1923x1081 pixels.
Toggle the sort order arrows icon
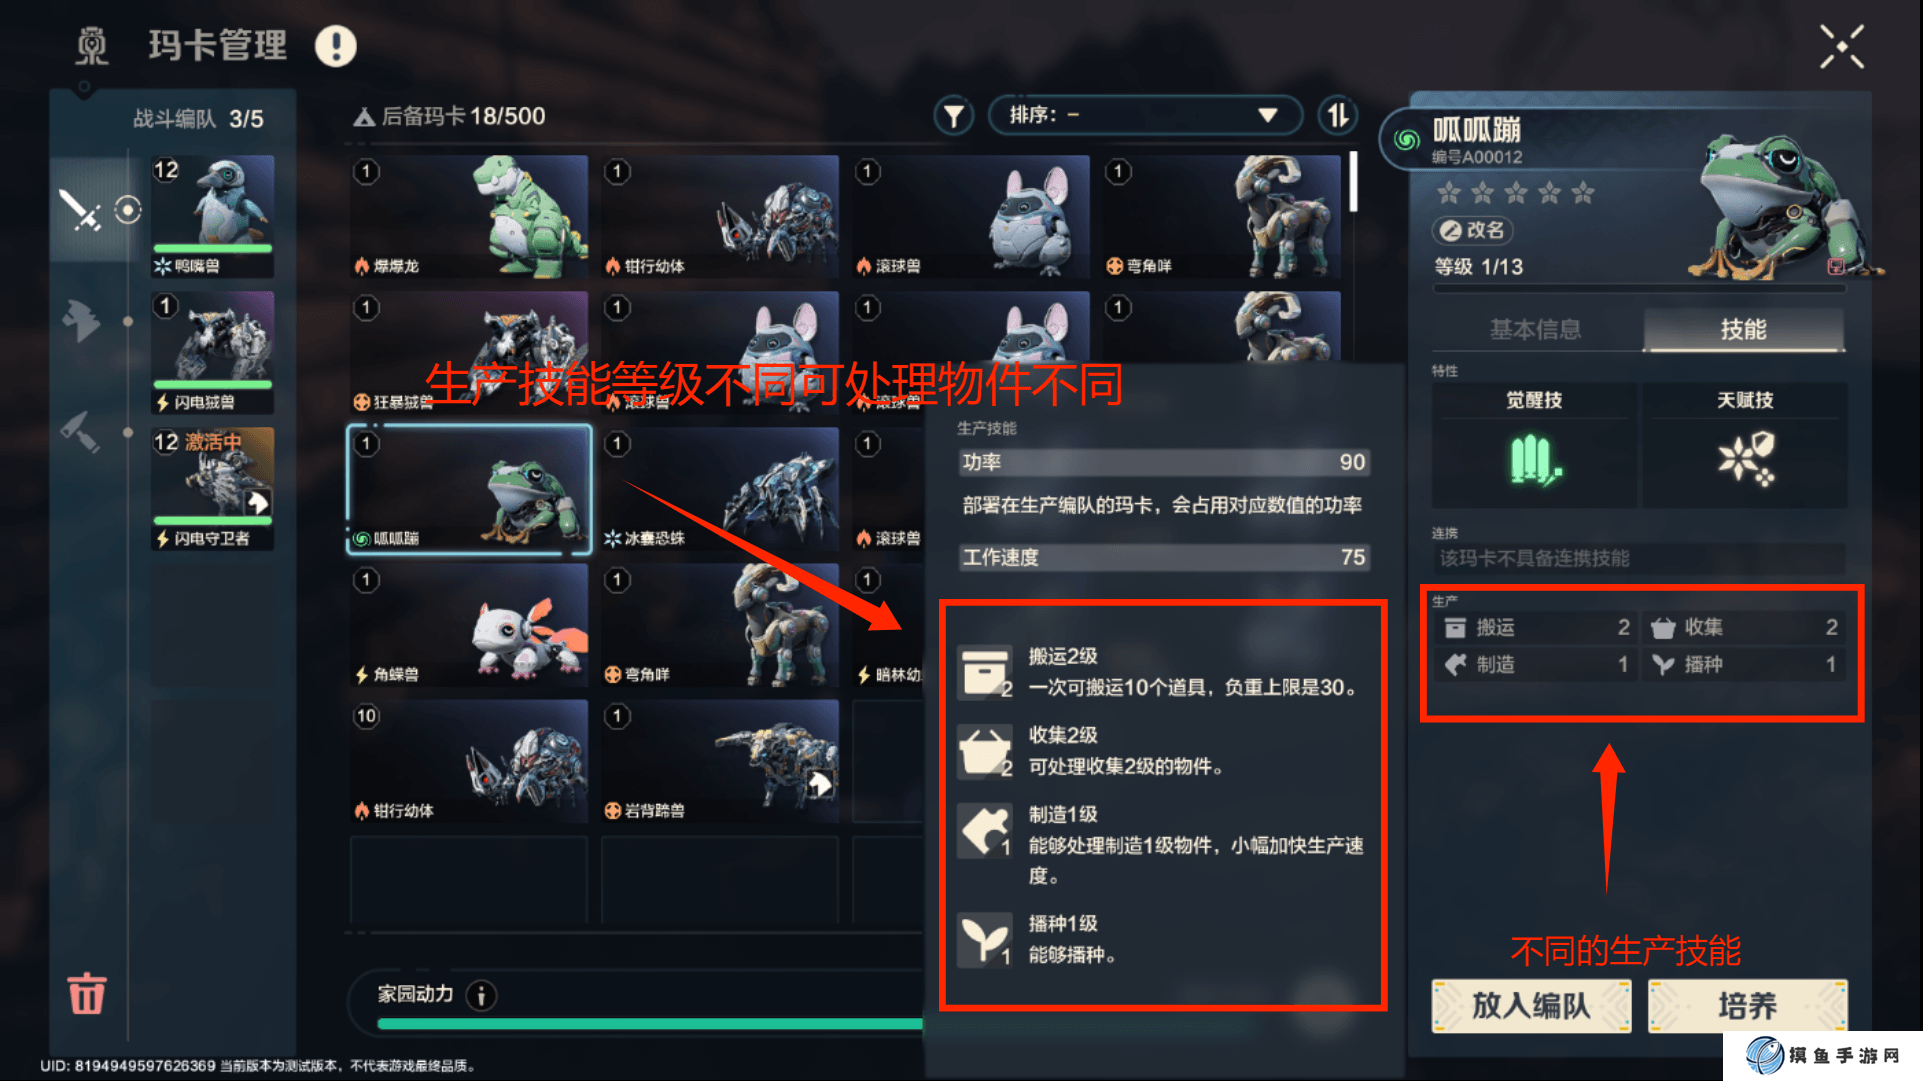1337,116
